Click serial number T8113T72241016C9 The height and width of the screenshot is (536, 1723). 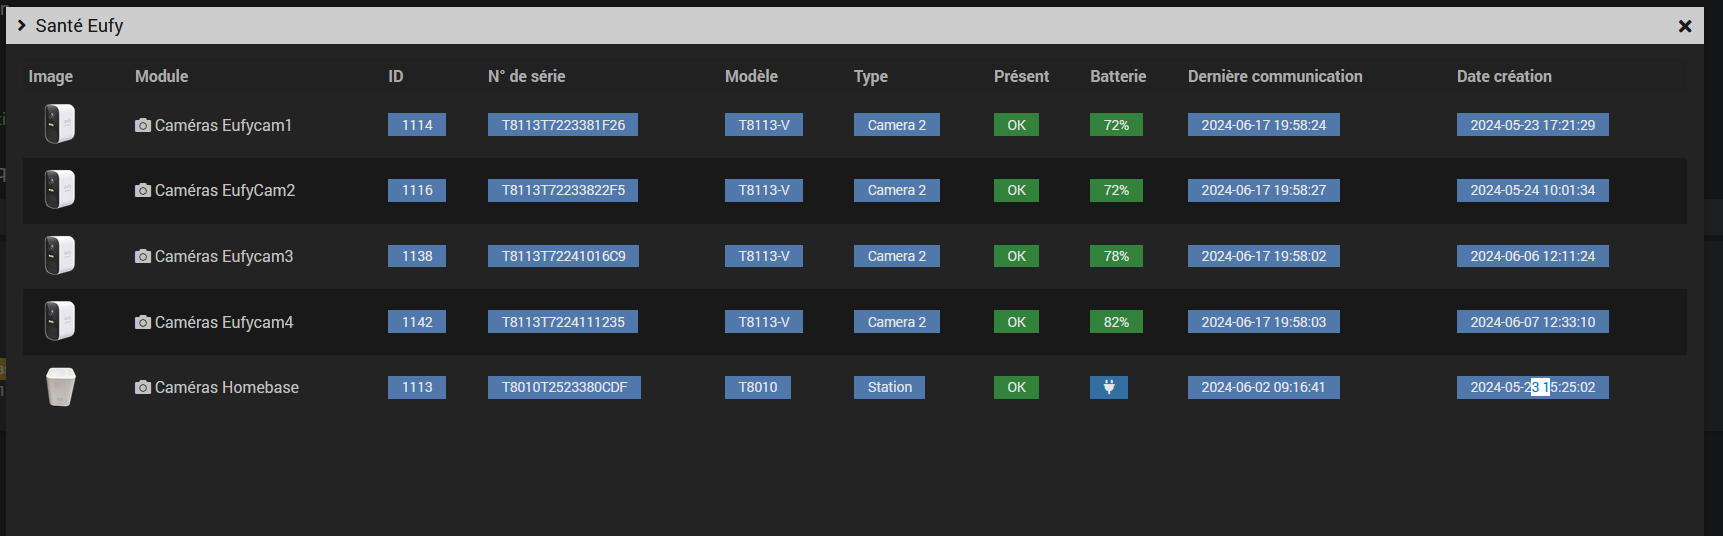[563, 256]
